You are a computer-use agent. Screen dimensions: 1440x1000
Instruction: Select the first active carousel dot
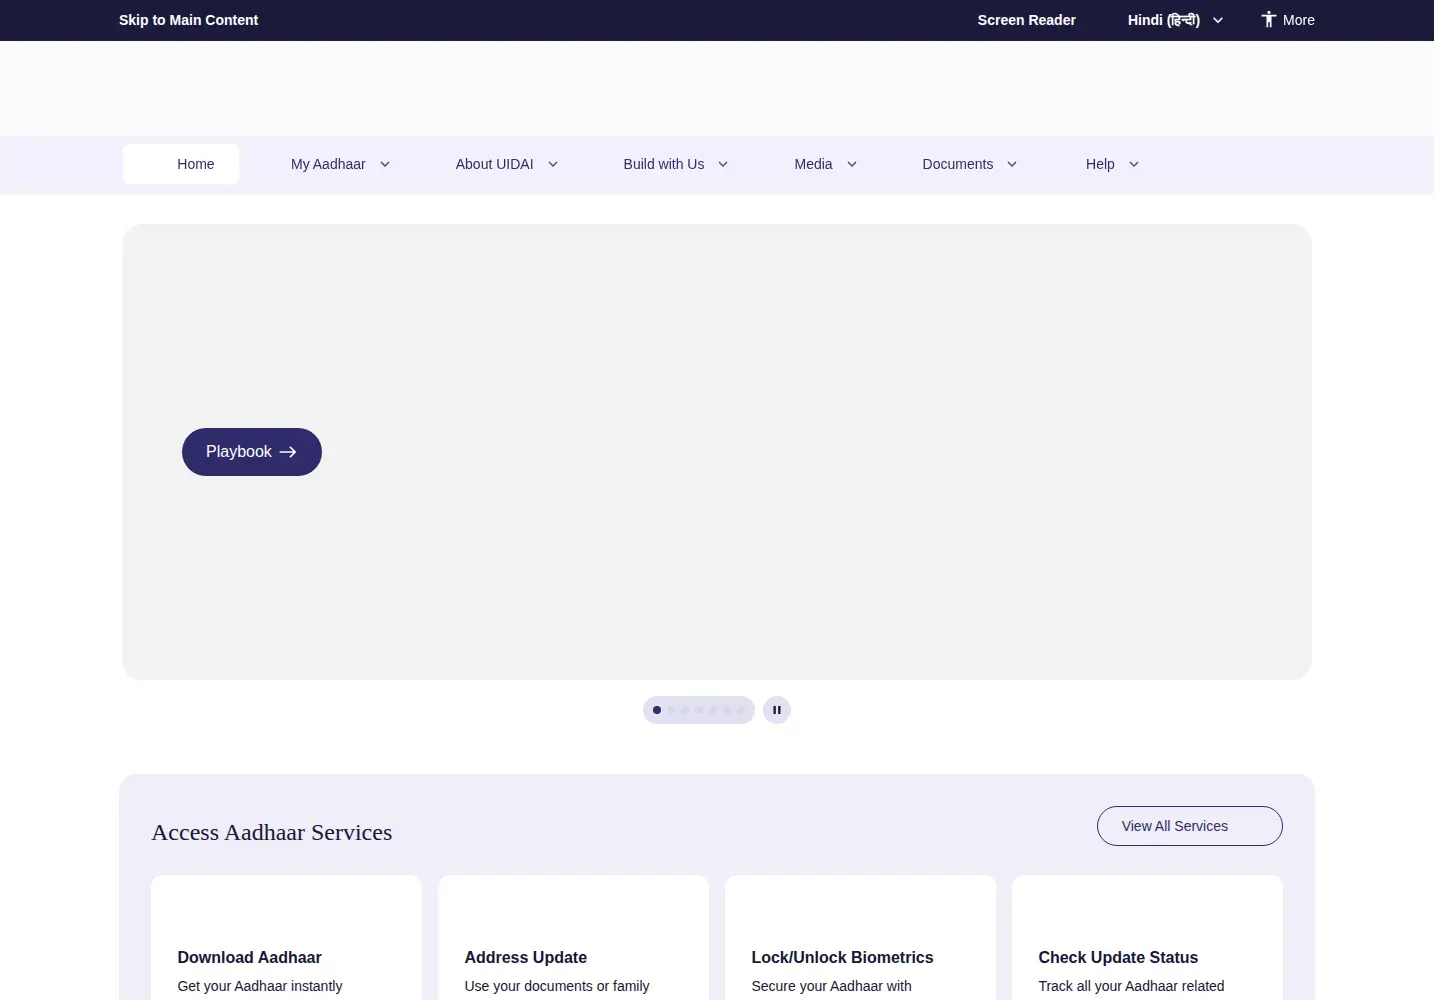657,710
